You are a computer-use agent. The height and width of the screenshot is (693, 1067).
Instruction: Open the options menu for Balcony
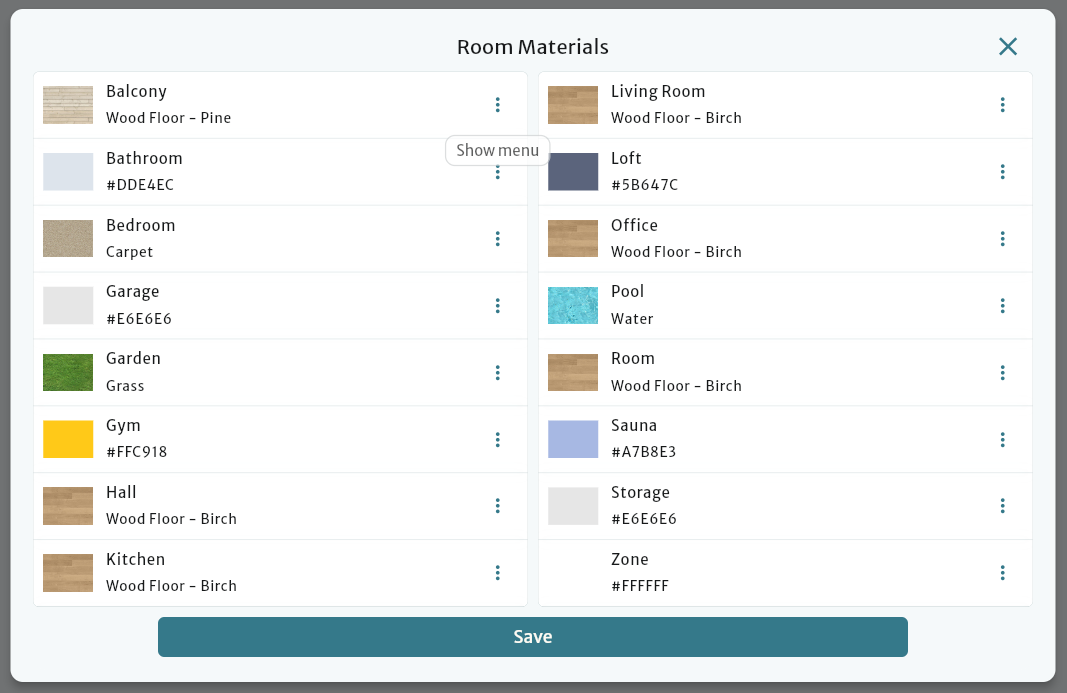pyautogui.click(x=497, y=104)
